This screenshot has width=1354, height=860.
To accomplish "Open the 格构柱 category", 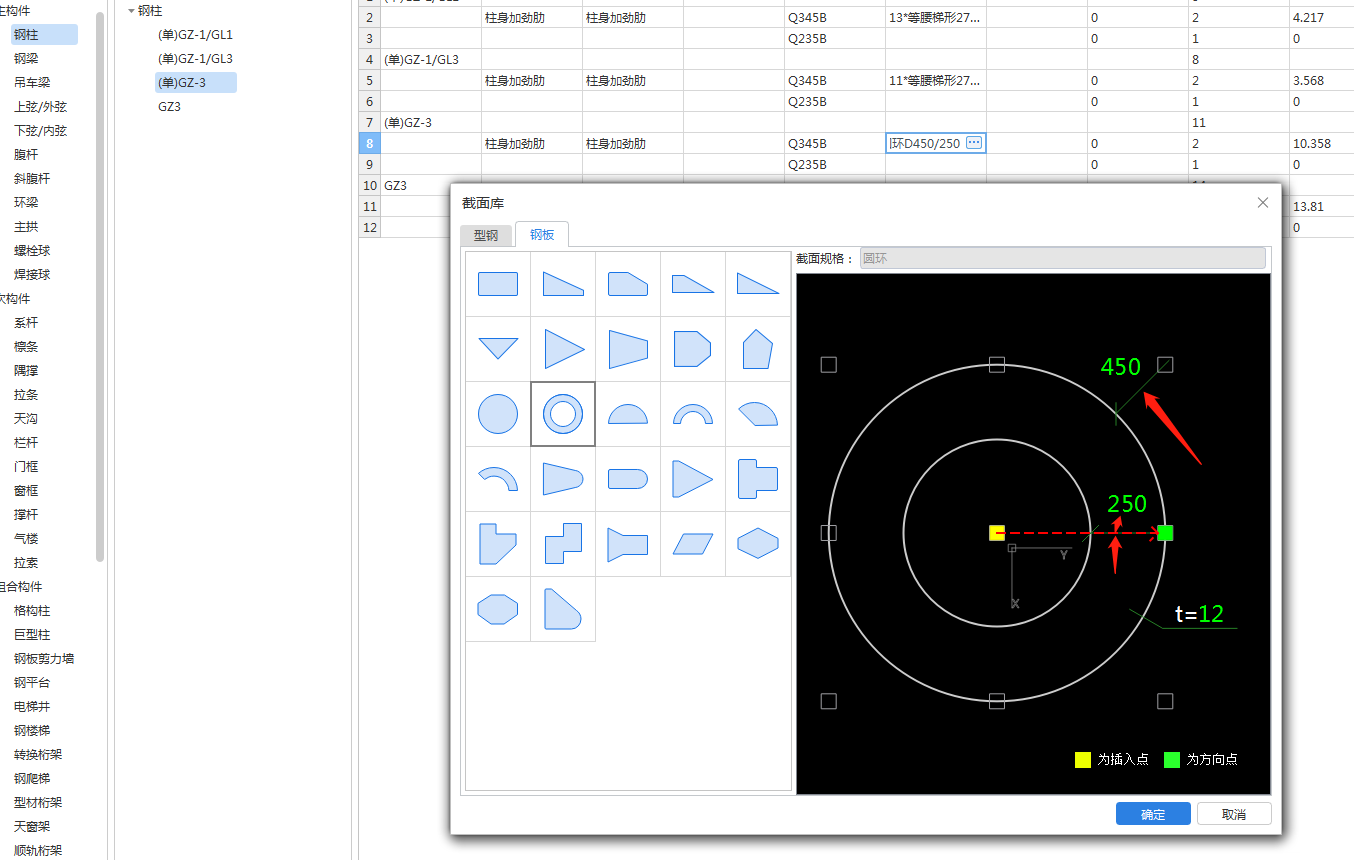I will 32,610.
